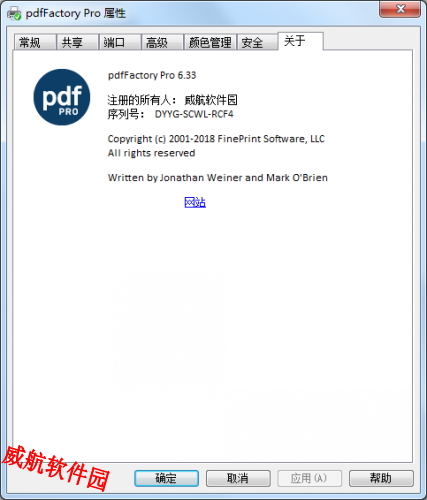Screen dimensions: 427x500
Task: Go to the 高级 tab
Action: tap(163, 42)
